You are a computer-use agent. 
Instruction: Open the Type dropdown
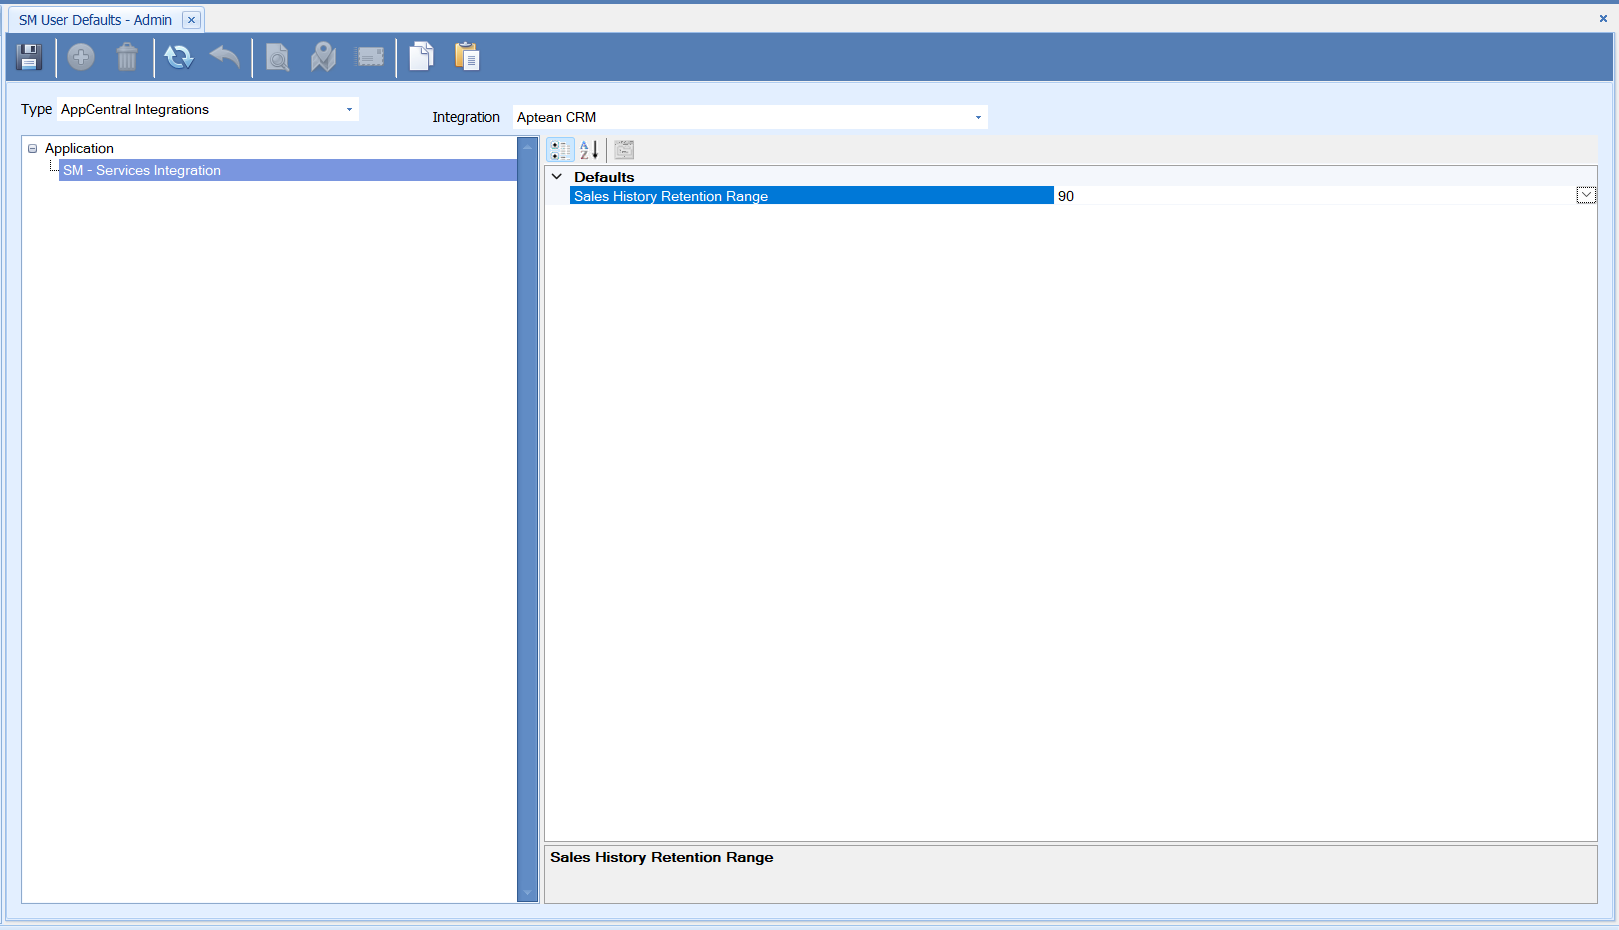[x=349, y=110]
